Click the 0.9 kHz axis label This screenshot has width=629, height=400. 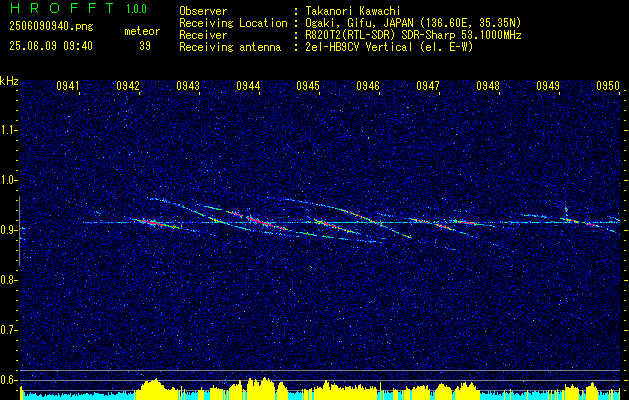tap(8, 230)
